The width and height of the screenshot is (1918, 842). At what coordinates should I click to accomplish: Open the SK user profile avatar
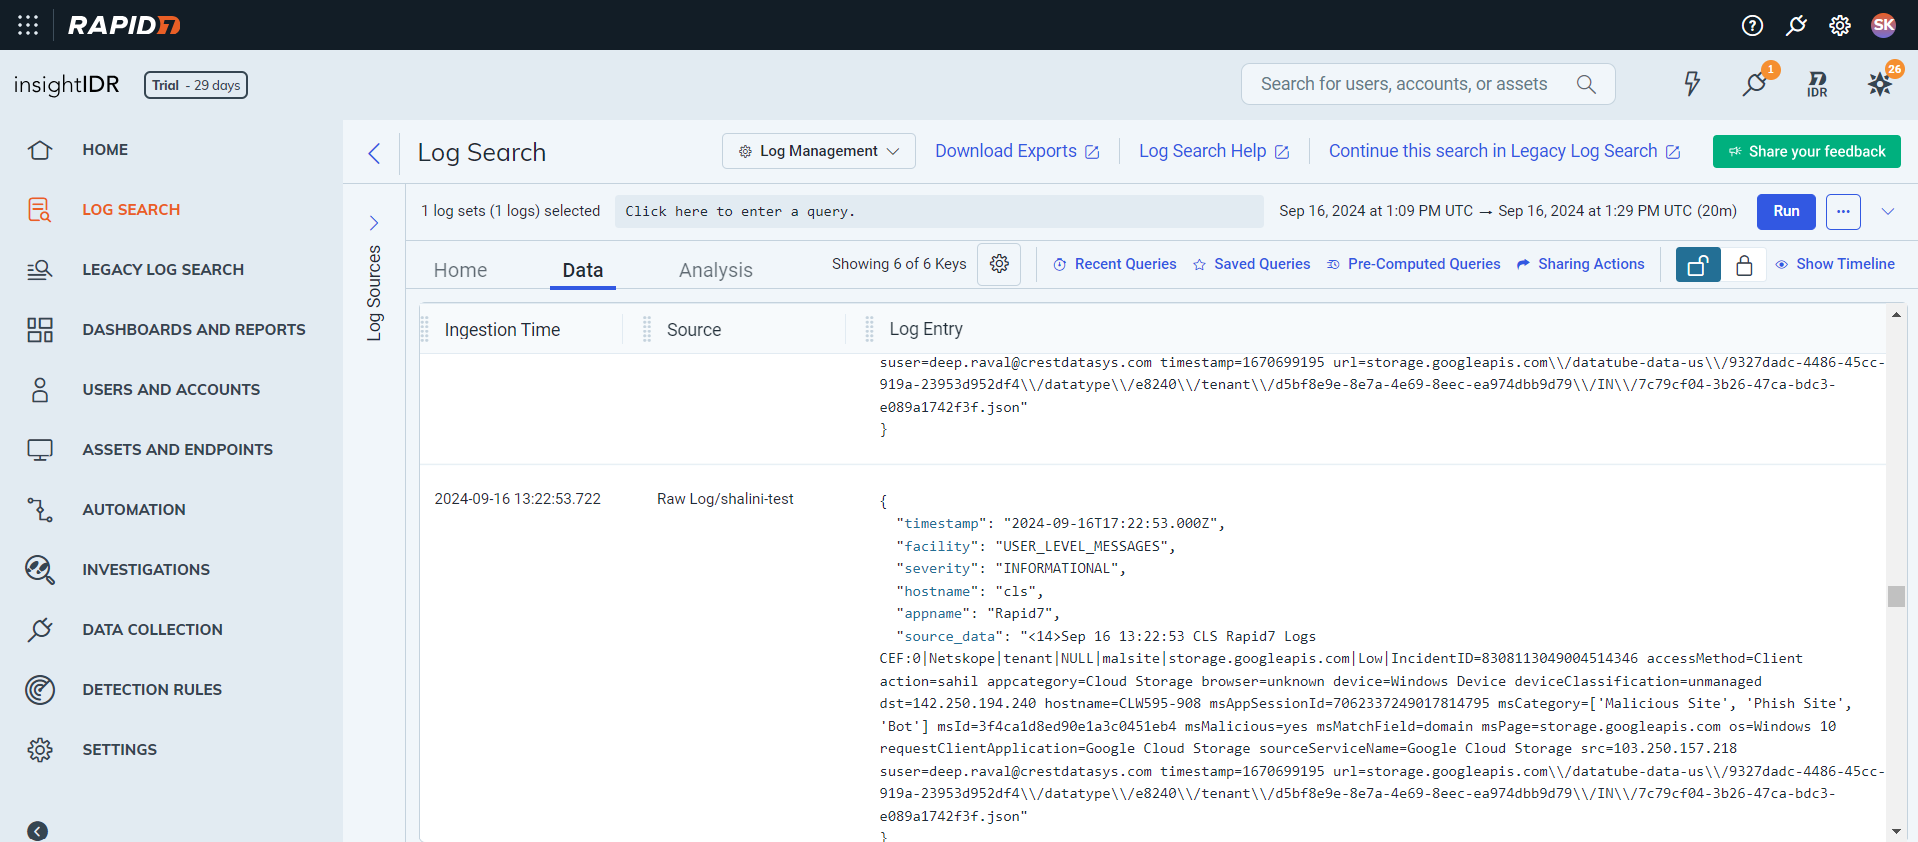(1884, 25)
